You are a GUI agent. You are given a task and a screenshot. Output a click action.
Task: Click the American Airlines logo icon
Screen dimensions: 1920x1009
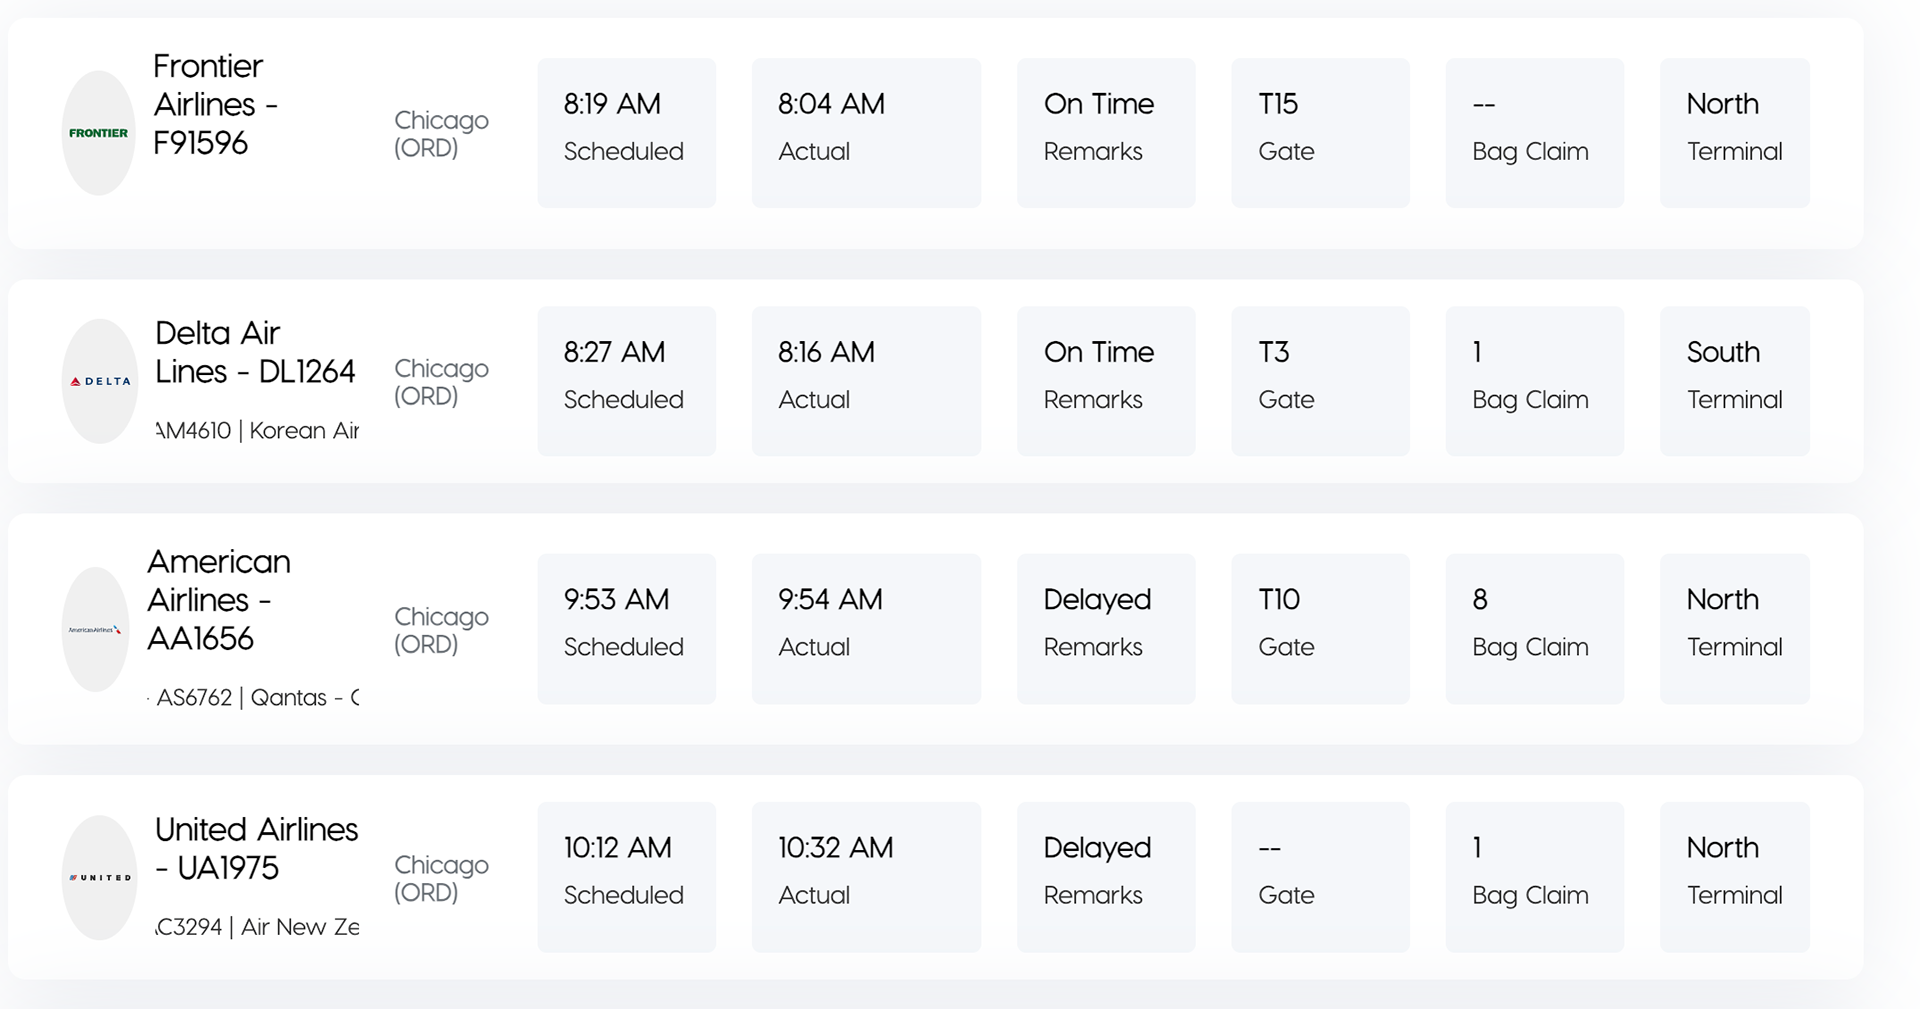click(x=95, y=629)
